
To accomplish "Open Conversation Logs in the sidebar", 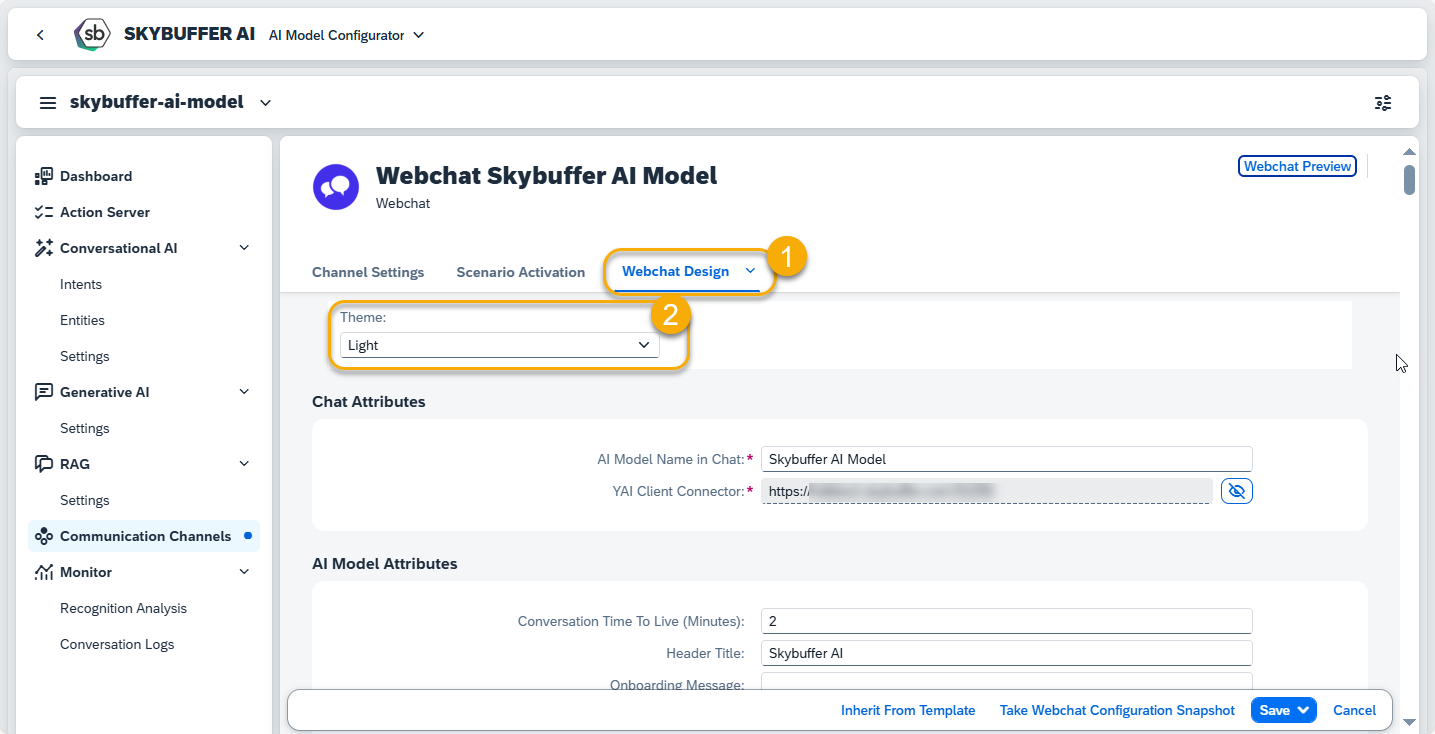I will coord(117,644).
